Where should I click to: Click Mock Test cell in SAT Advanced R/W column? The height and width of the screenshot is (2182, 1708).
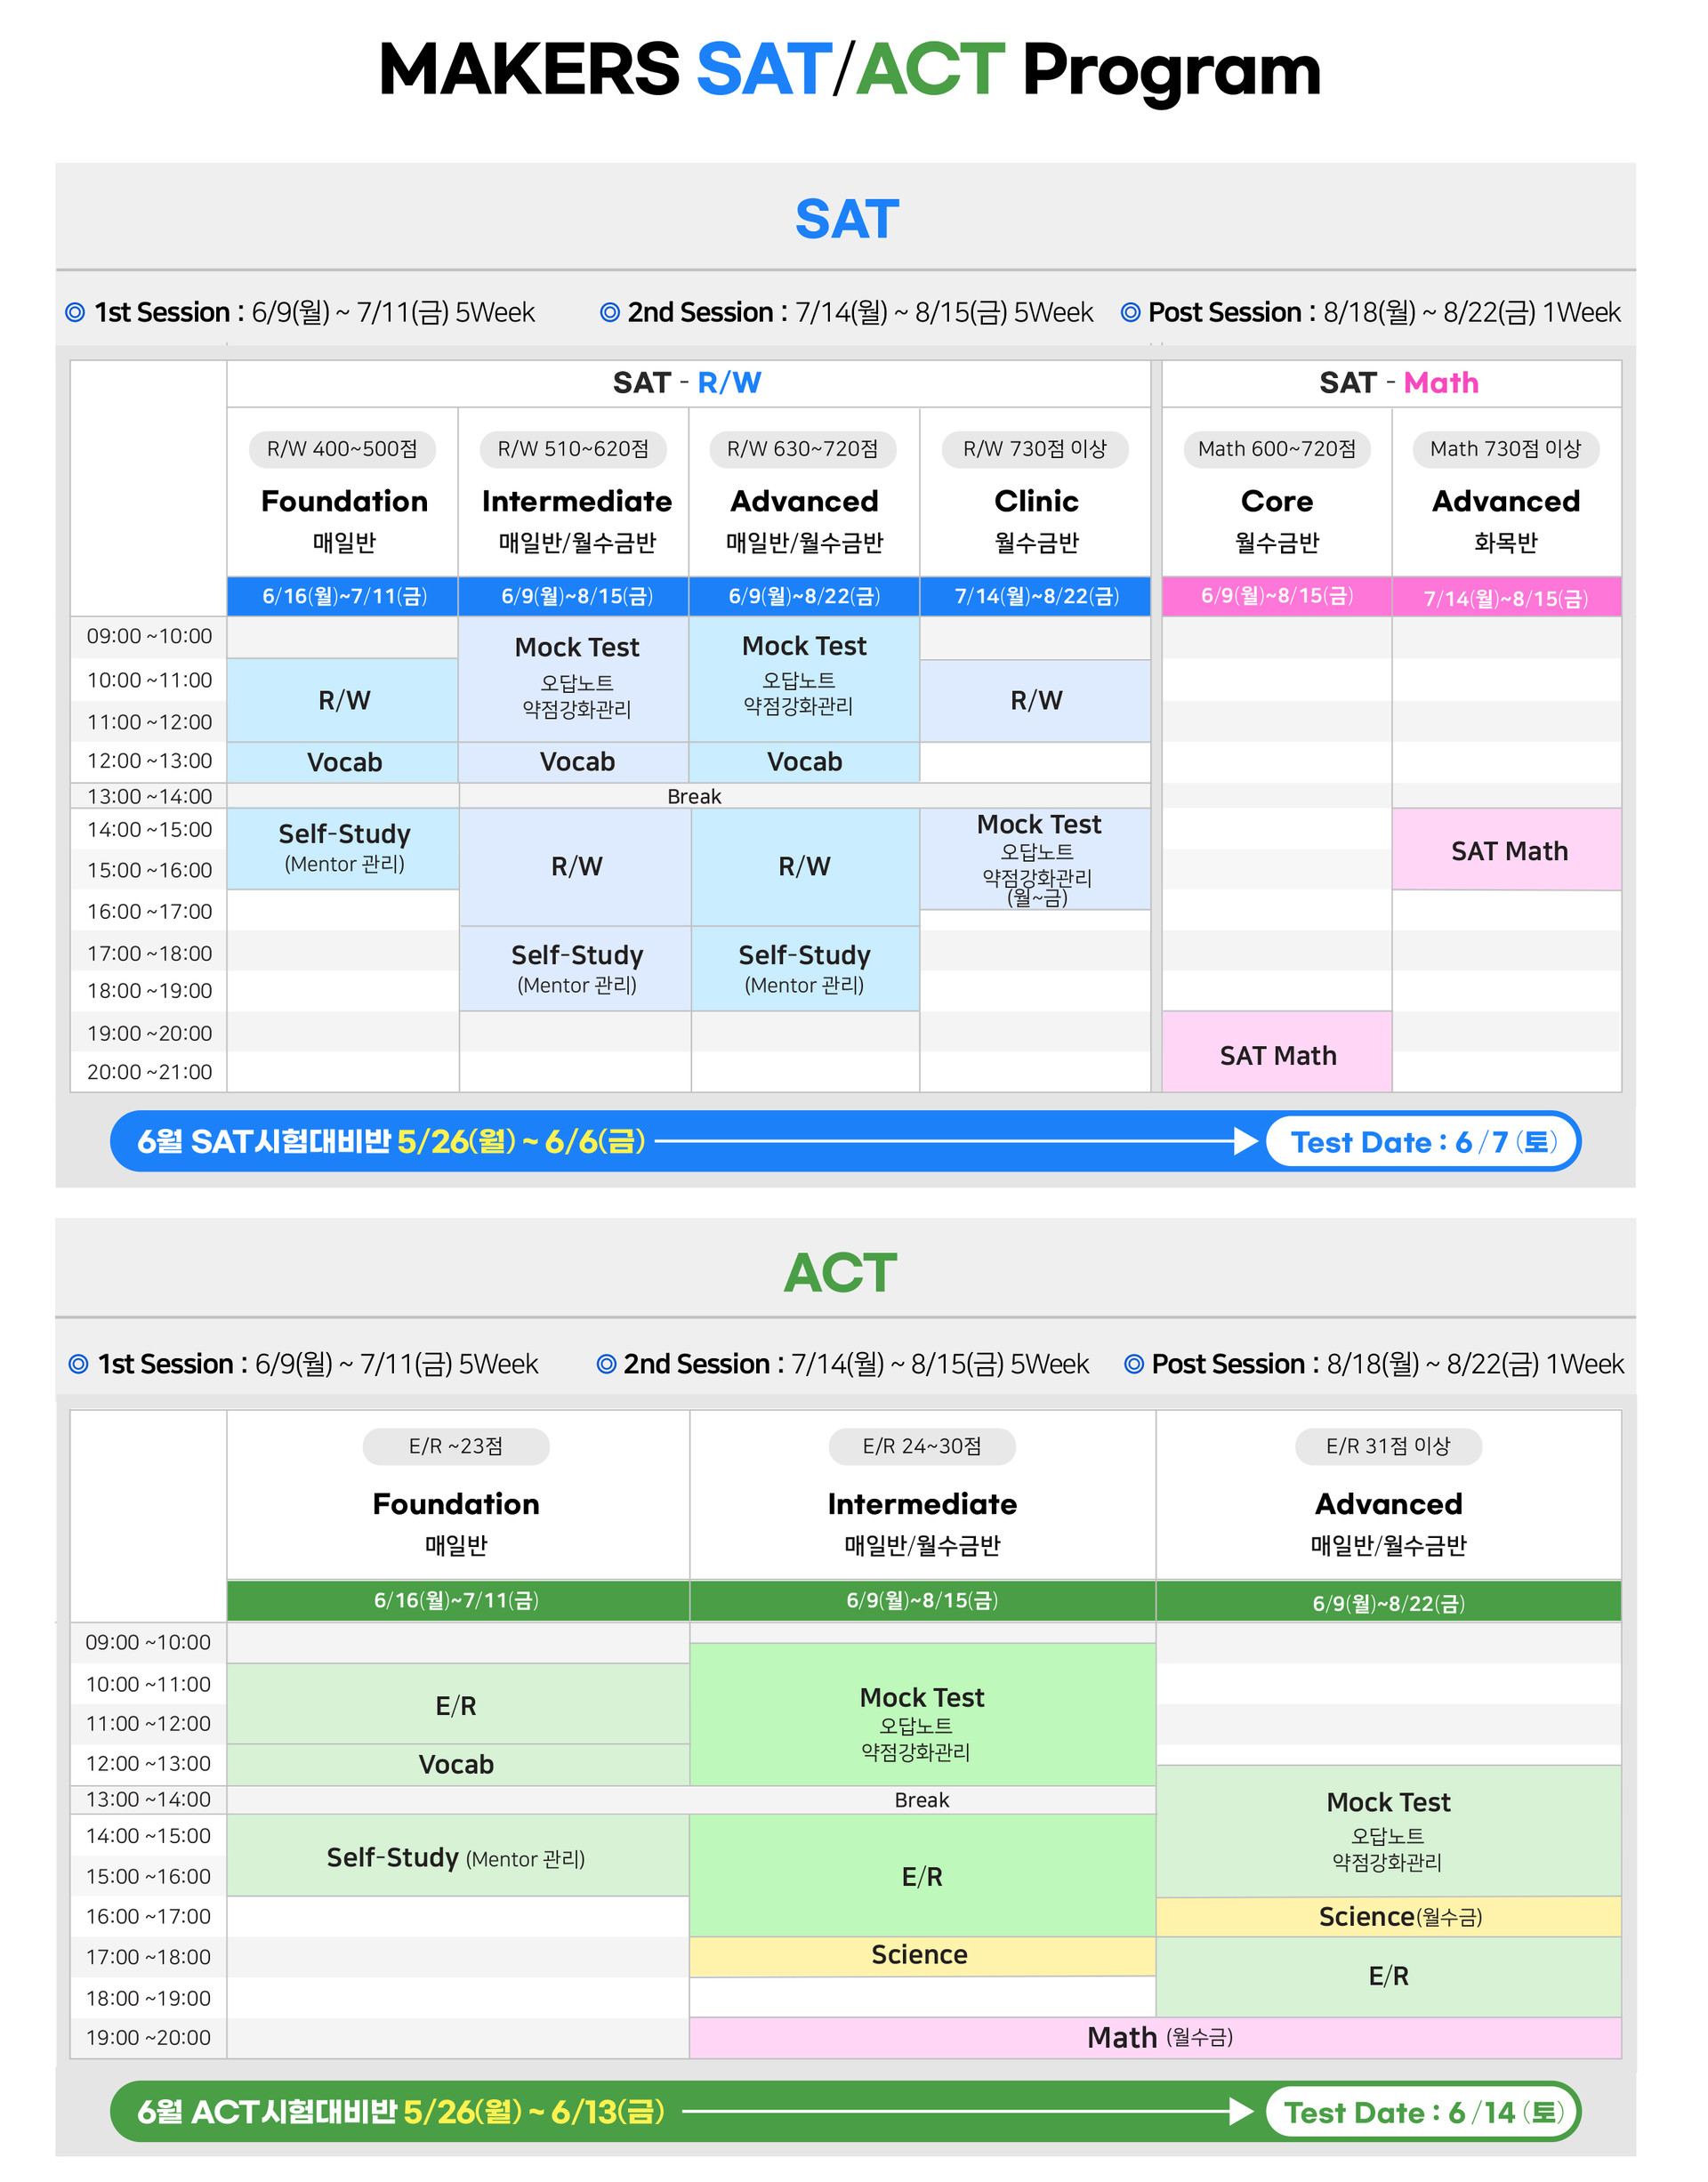(804, 679)
